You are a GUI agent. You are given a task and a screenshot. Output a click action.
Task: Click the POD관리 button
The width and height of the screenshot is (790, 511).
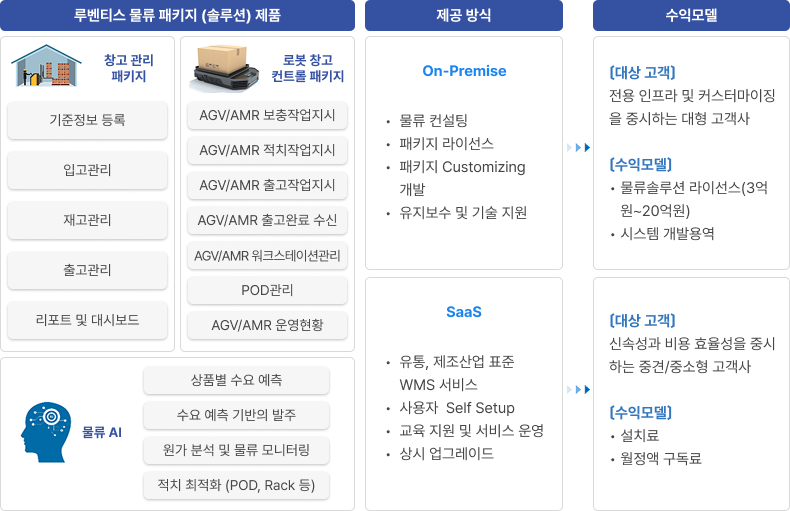coord(267,290)
